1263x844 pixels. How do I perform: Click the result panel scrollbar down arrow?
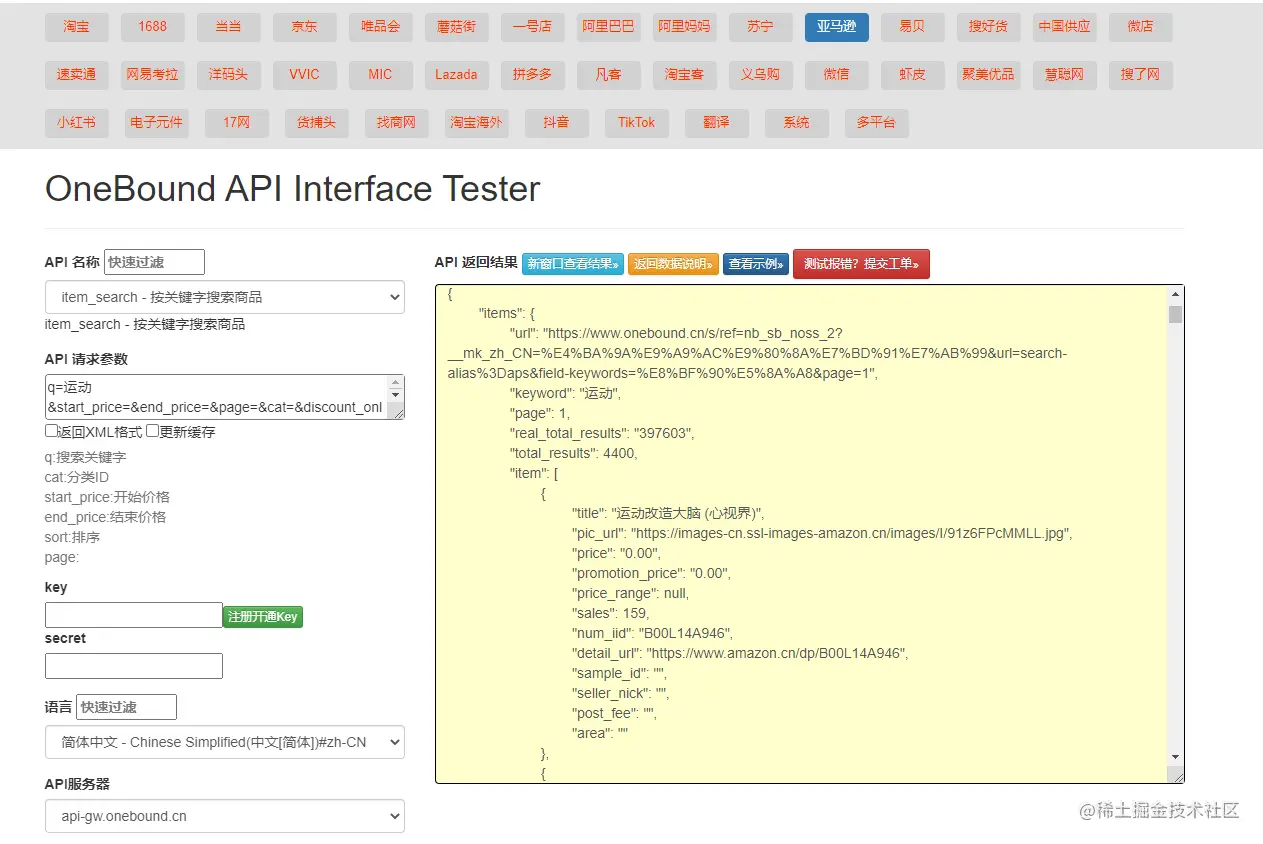pyautogui.click(x=1175, y=757)
